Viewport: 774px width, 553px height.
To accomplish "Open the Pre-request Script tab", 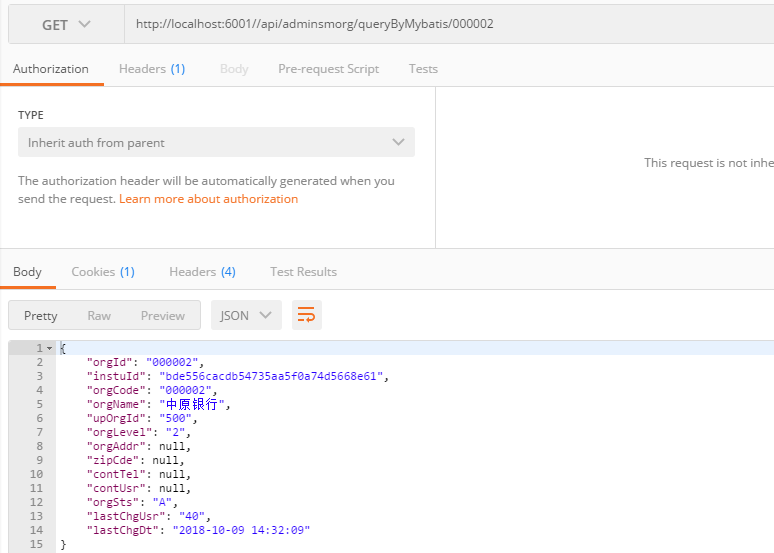I will point(328,69).
